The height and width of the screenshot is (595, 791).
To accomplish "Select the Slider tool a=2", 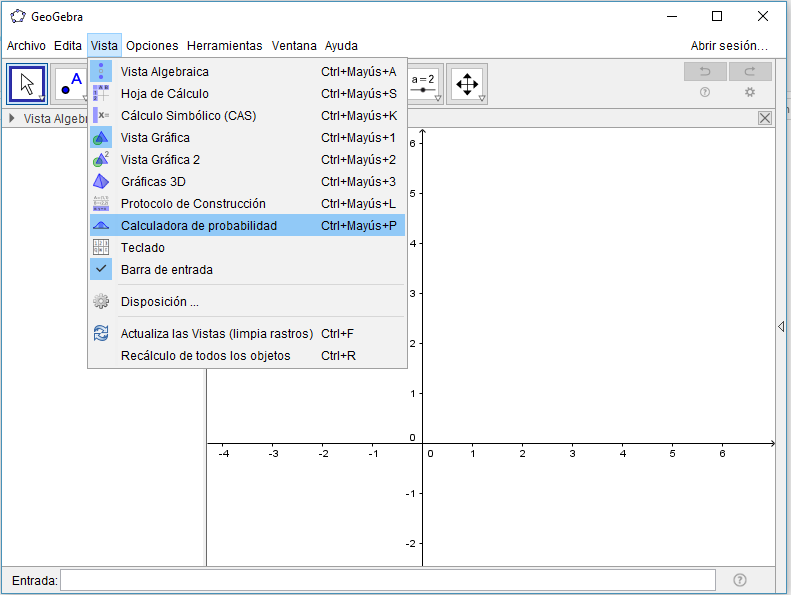I will pos(425,84).
